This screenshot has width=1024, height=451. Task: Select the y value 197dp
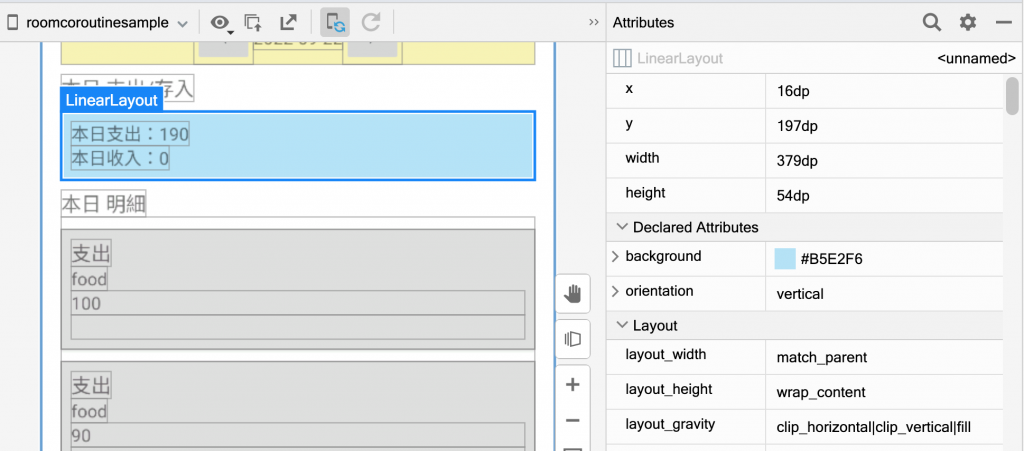[797, 126]
